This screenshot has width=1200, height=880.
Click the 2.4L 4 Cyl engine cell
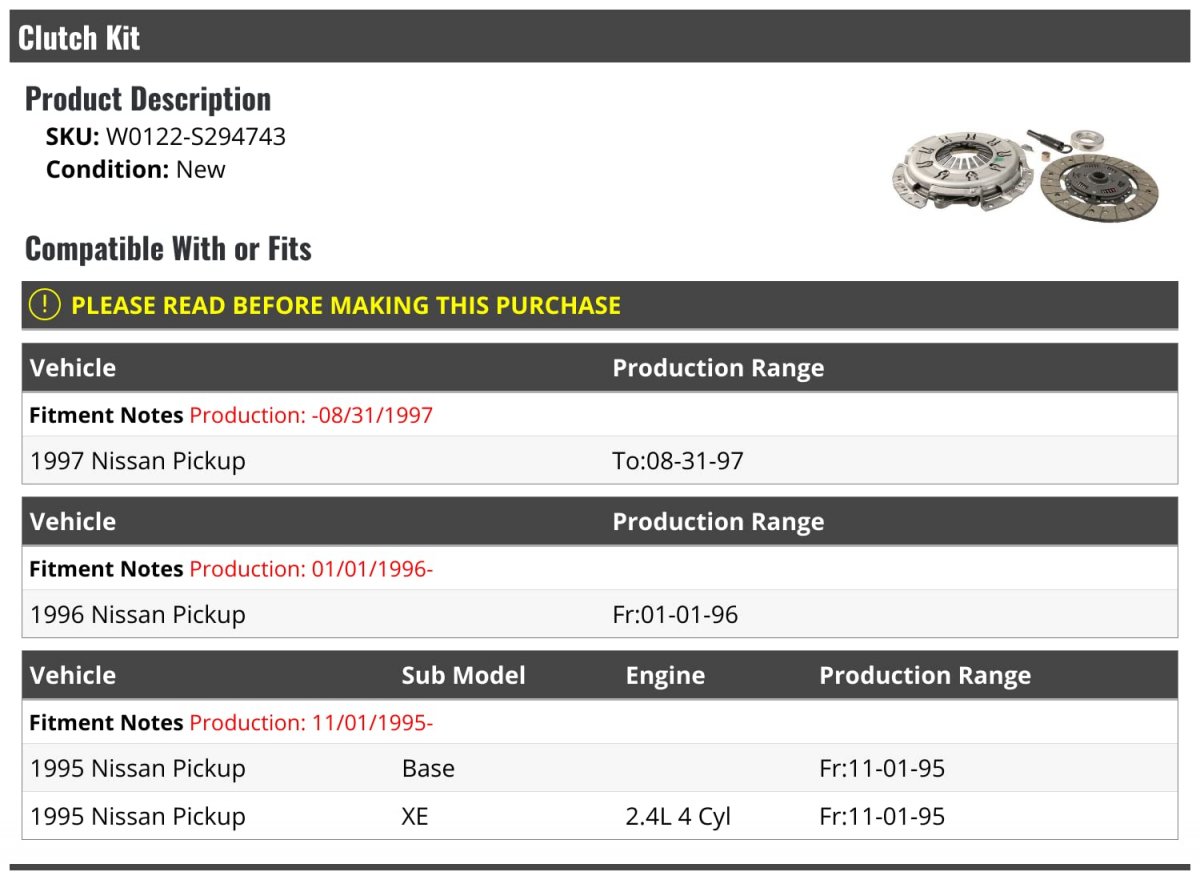[678, 817]
